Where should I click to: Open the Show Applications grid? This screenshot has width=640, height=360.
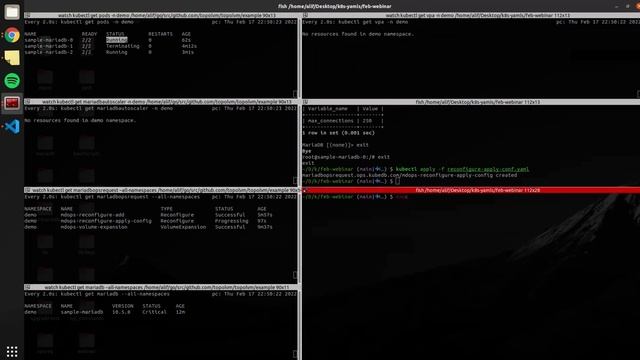[11, 351]
